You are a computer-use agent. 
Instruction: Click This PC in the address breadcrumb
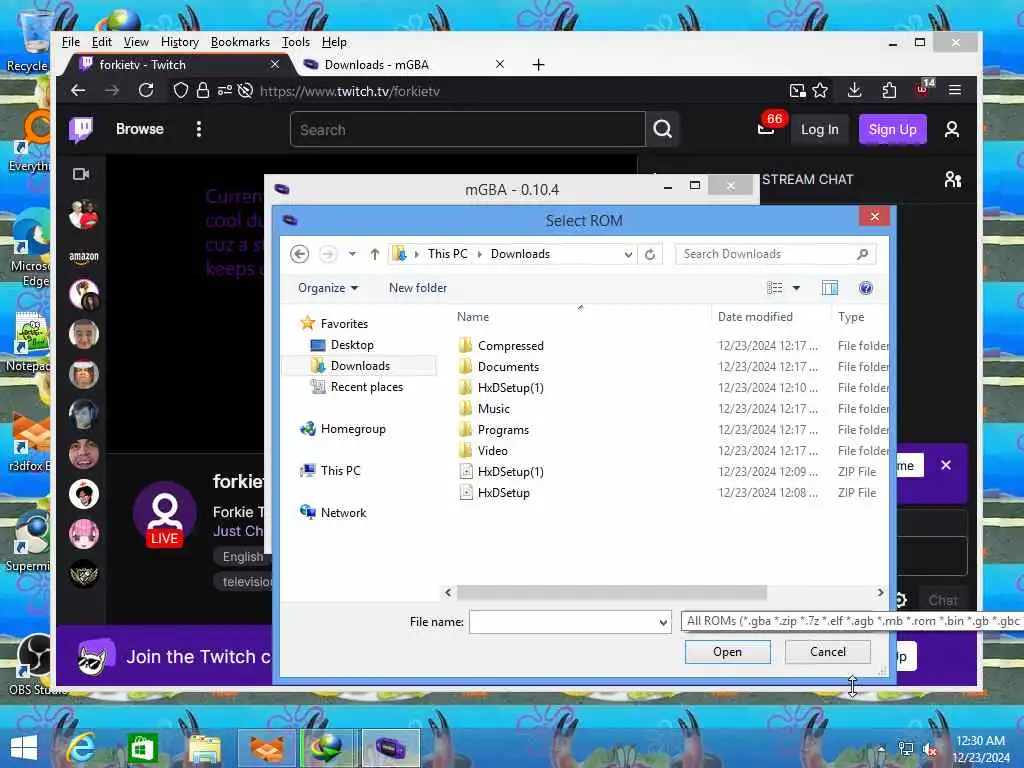[x=447, y=254]
